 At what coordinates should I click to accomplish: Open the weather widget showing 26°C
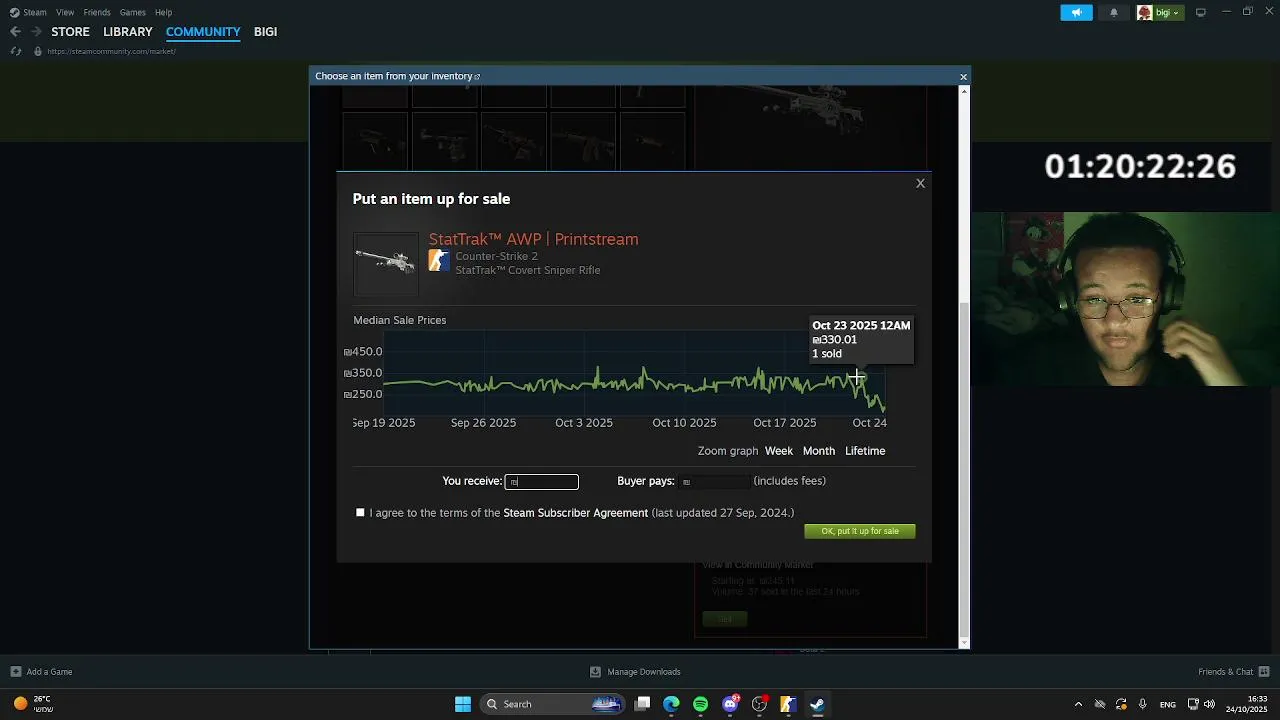(32, 704)
